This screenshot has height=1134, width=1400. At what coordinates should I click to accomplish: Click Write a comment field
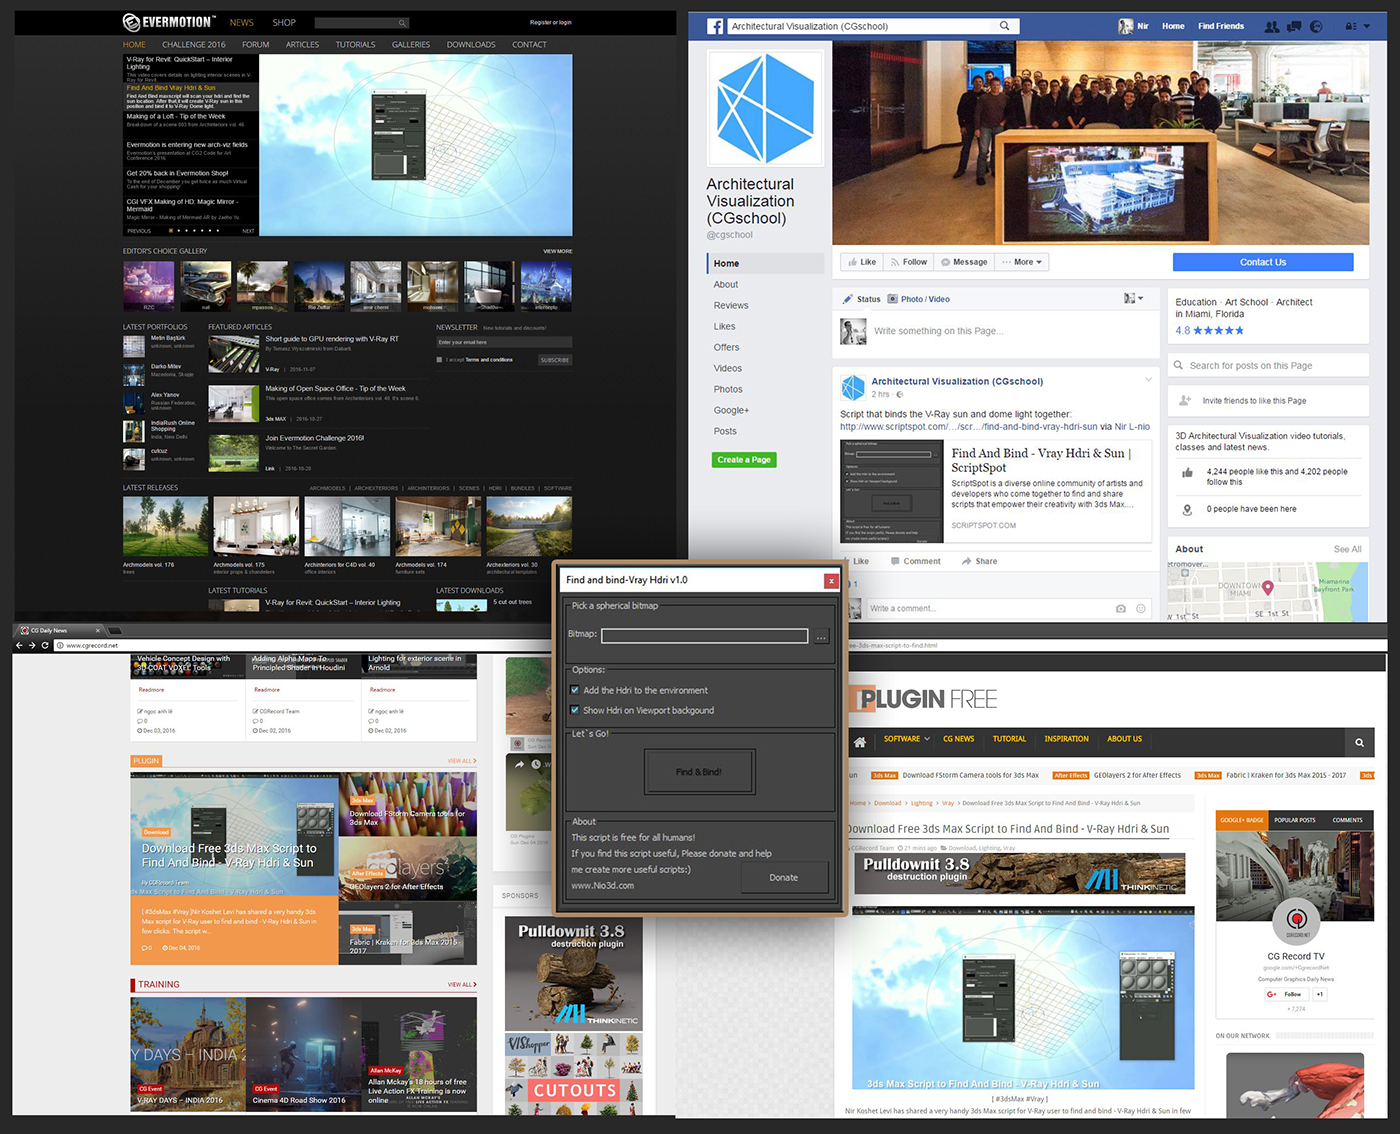1008,608
